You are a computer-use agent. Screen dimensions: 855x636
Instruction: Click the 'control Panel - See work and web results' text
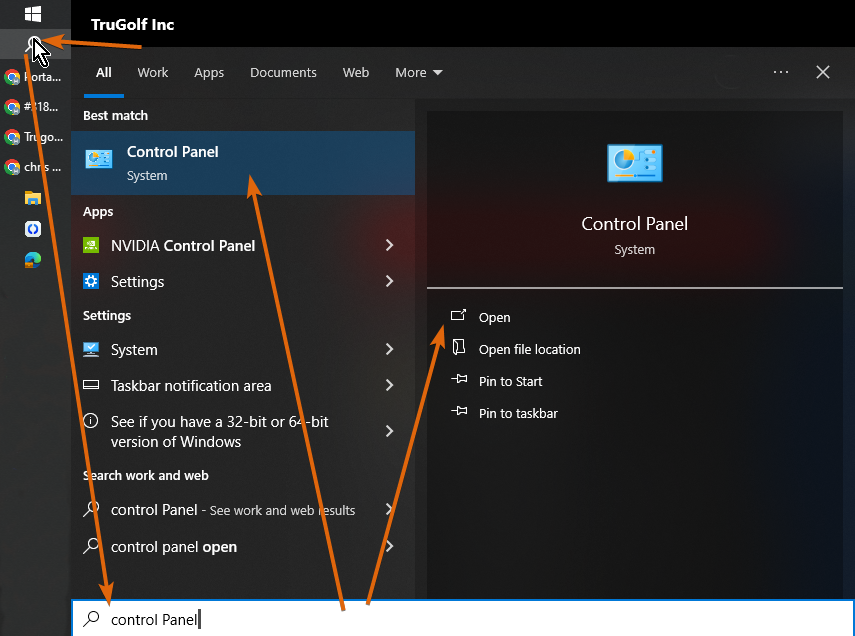(x=233, y=509)
